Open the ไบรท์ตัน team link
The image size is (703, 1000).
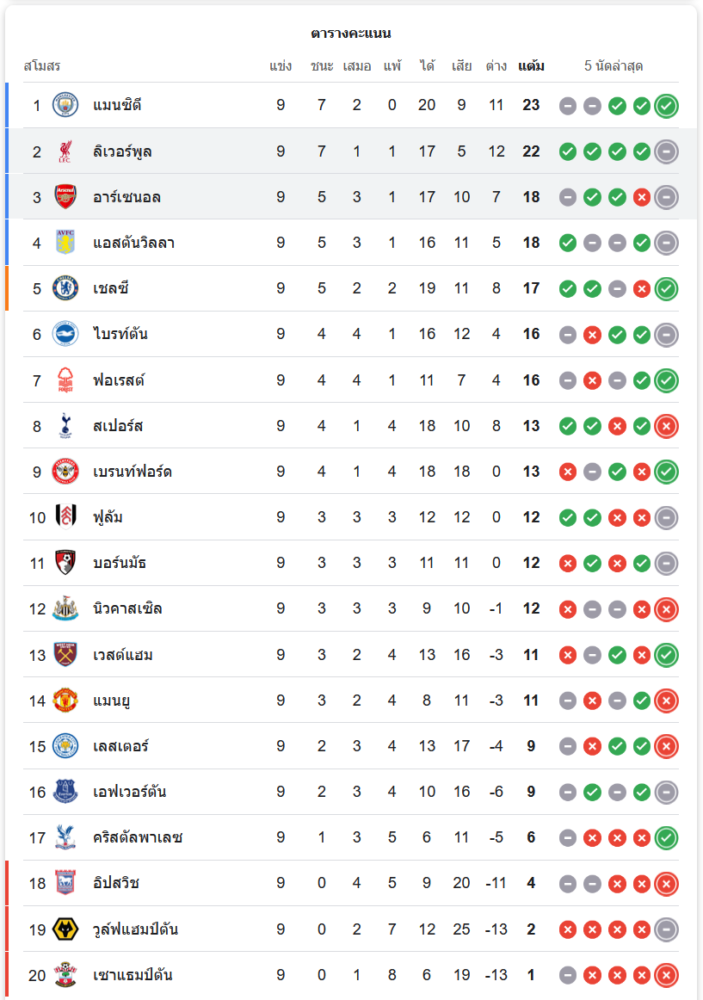coord(120,334)
